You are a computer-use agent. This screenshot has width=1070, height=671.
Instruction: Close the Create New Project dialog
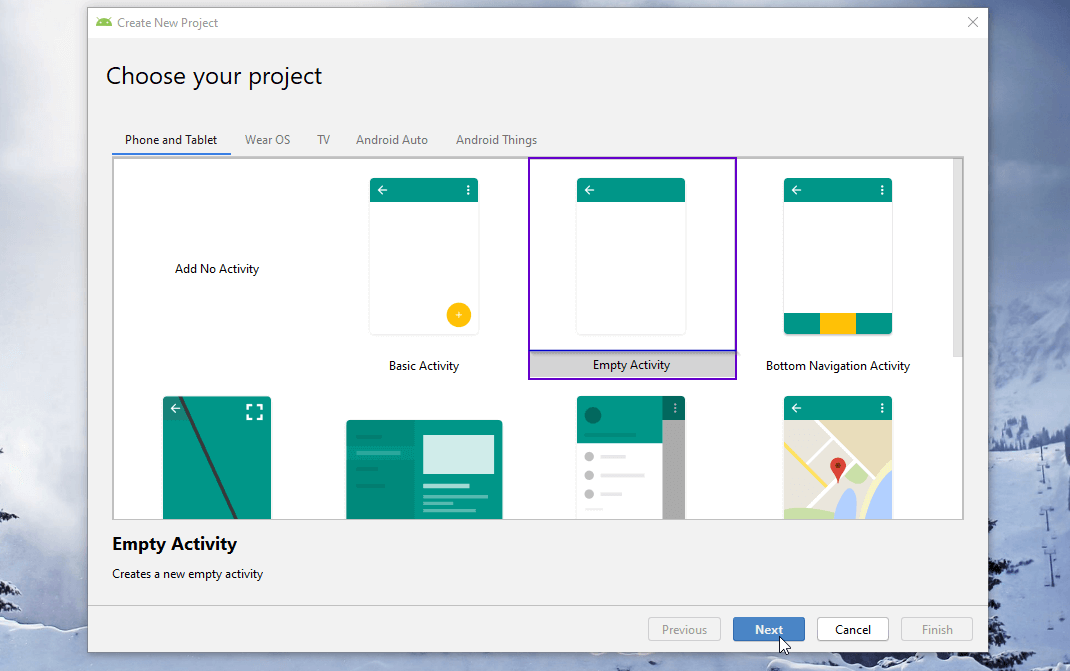tap(972, 22)
